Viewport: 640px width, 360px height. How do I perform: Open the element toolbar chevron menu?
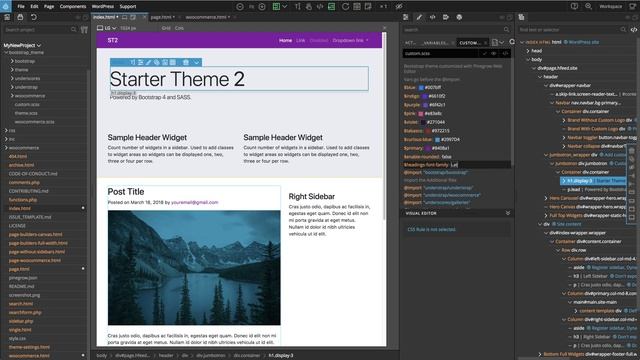197,62
